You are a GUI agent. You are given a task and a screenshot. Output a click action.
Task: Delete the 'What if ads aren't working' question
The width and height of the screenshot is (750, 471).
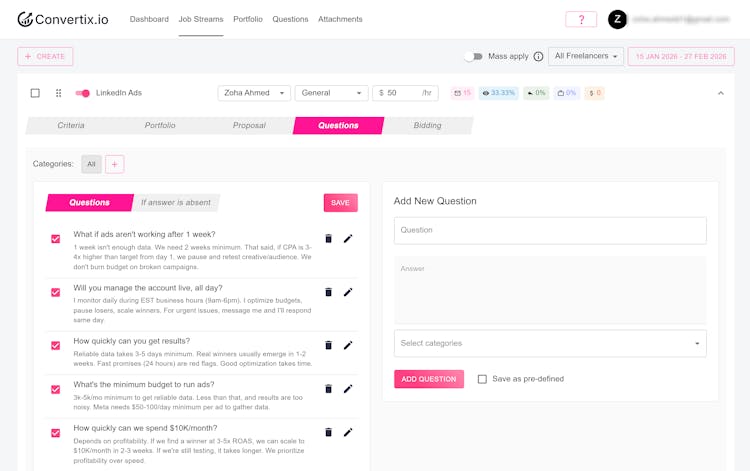(x=328, y=239)
